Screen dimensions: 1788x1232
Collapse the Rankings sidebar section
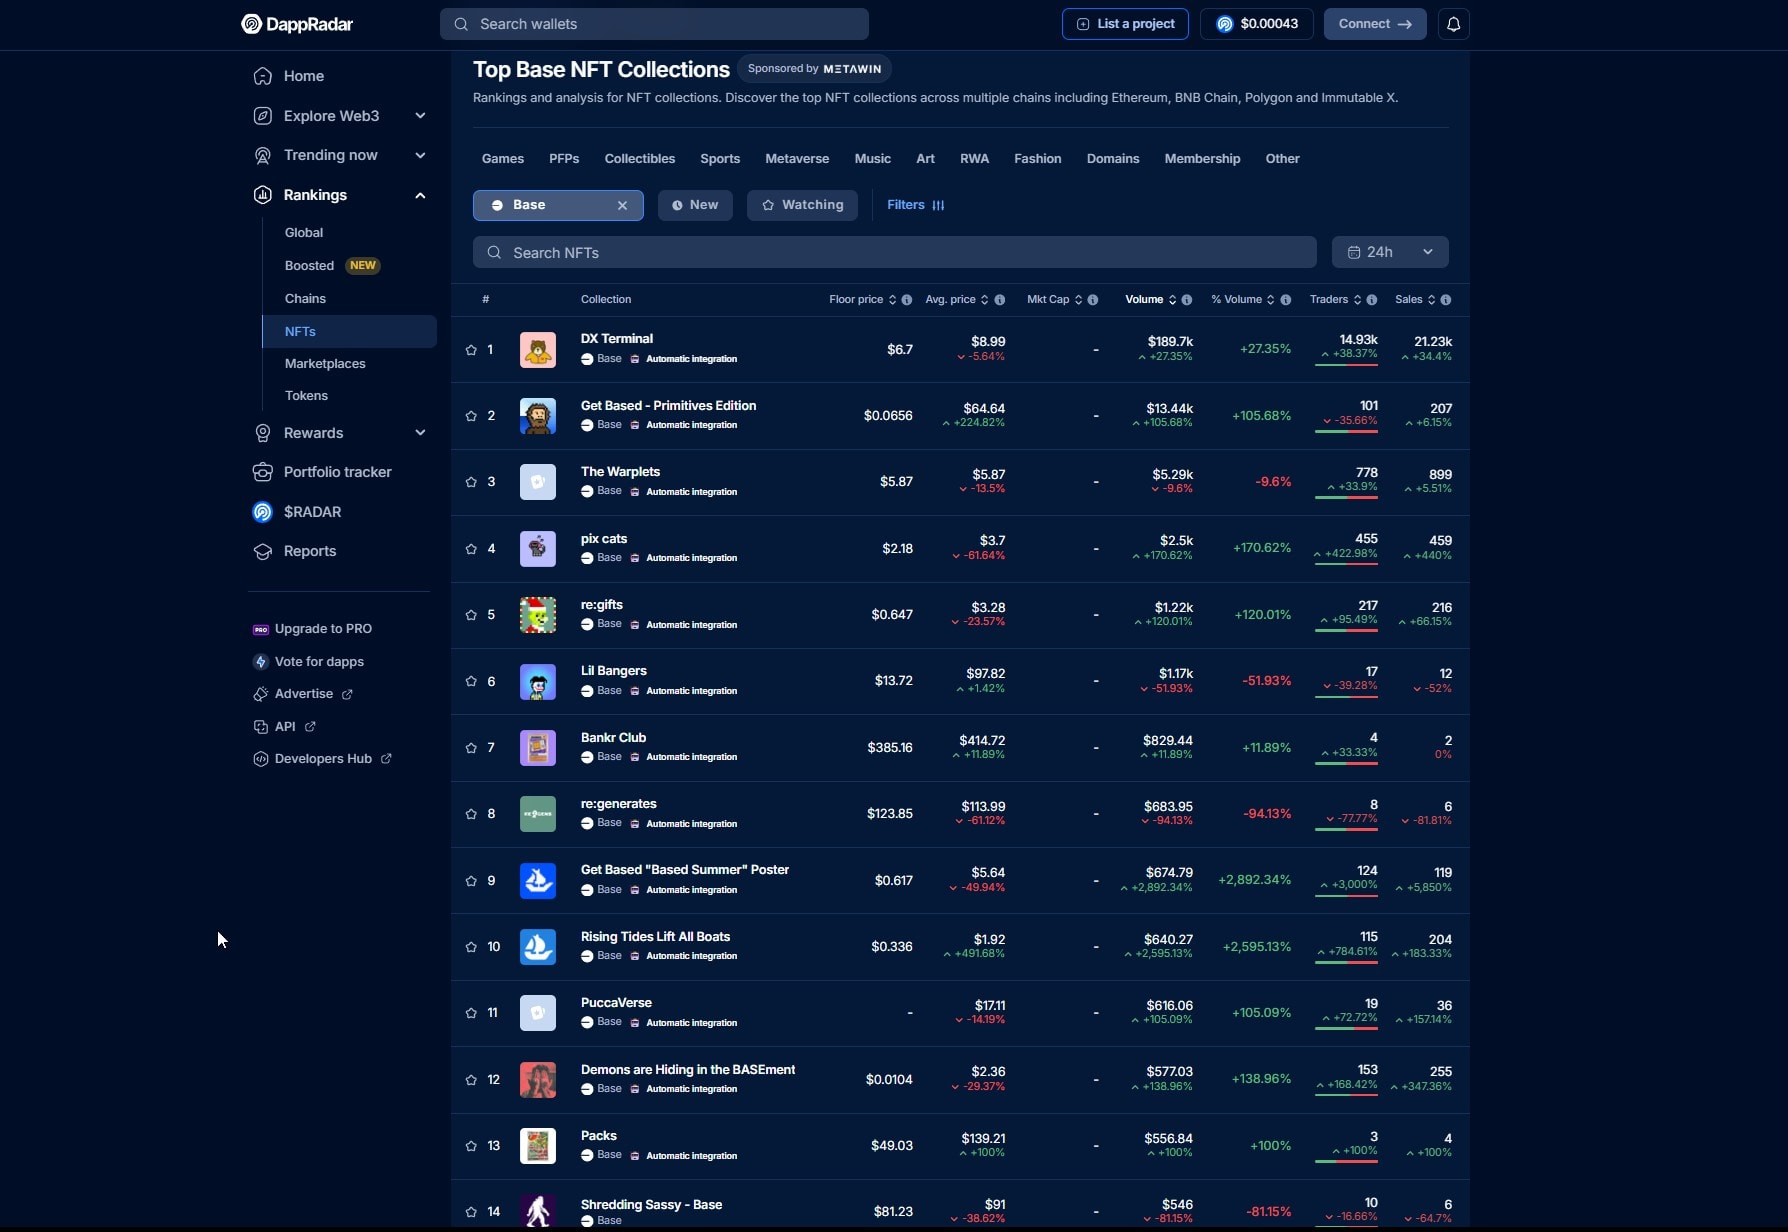(x=420, y=195)
